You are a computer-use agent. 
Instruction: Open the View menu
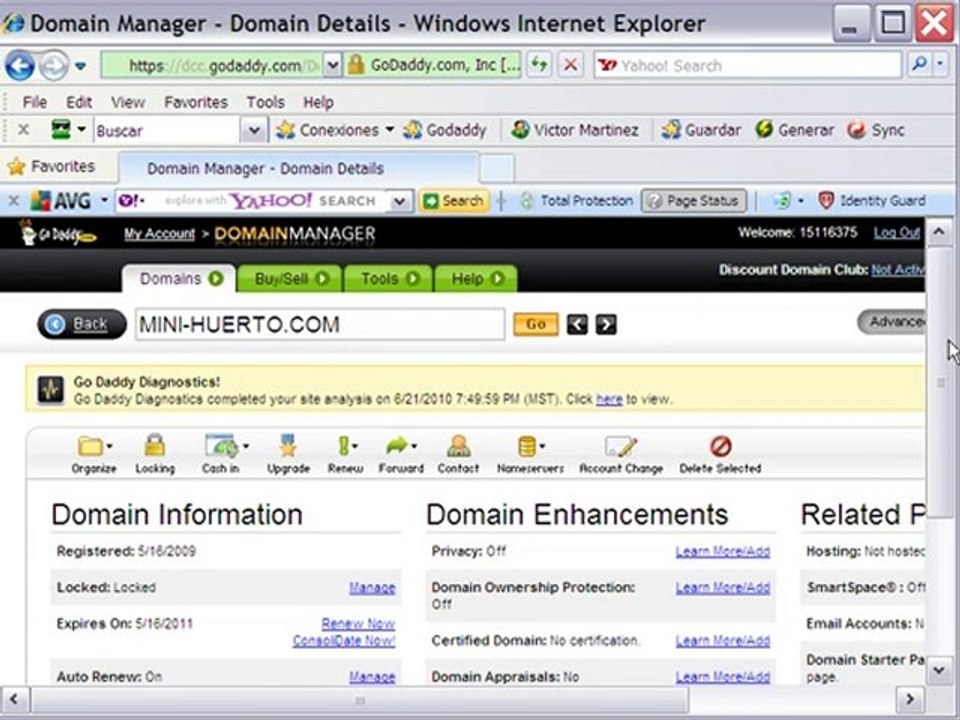(x=128, y=102)
